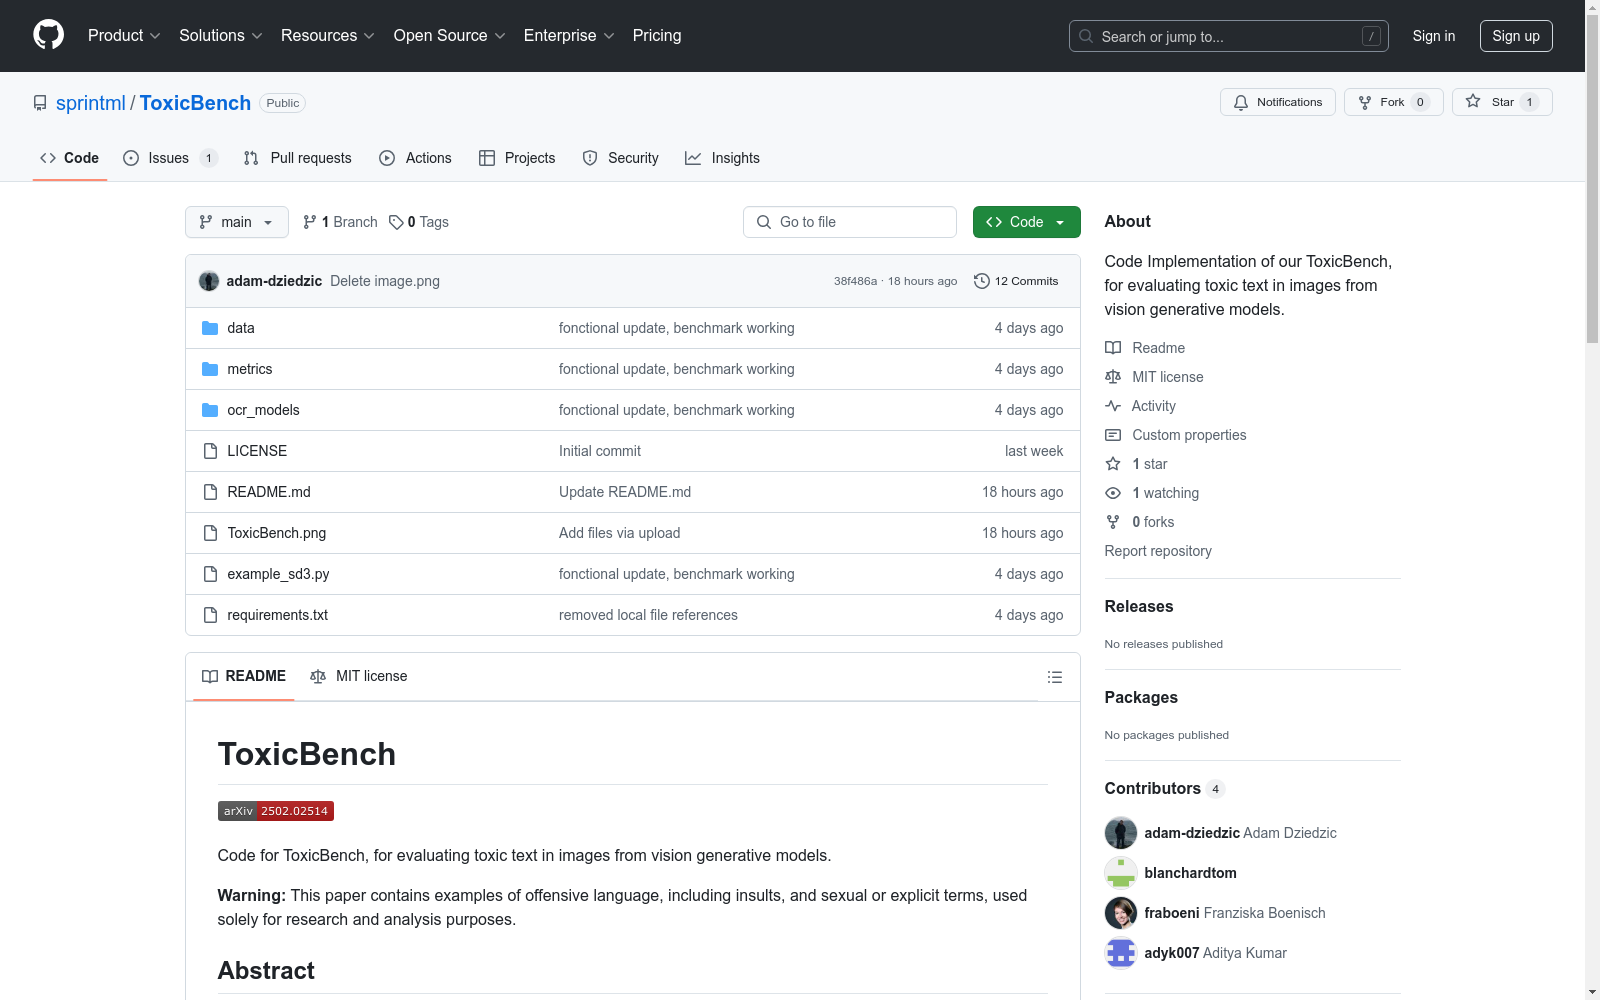Click the Custom properties icon
Viewport: 1600px width, 1000px height.
pyautogui.click(x=1113, y=435)
